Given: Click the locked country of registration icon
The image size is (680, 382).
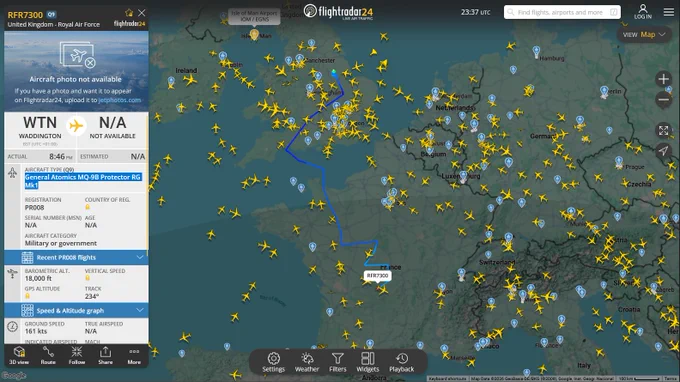Looking at the screenshot, I should (88, 207).
